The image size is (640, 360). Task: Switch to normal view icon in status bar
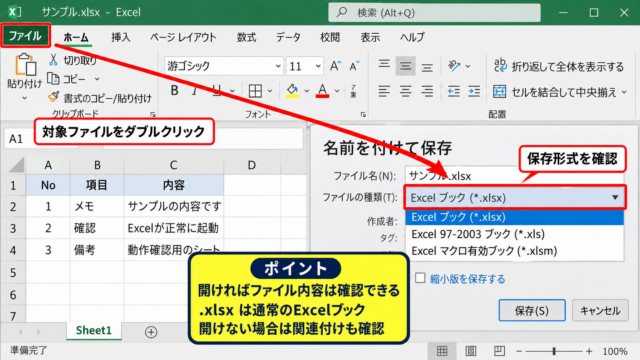(x=442, y=351)
